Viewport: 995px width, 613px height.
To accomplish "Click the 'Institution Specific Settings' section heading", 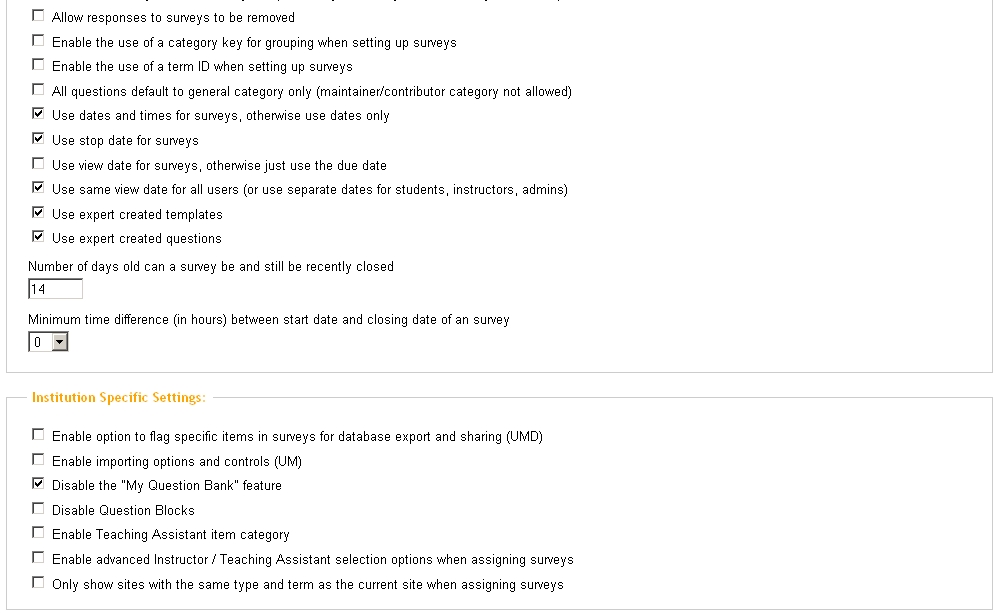I will (x=118, y=398).
